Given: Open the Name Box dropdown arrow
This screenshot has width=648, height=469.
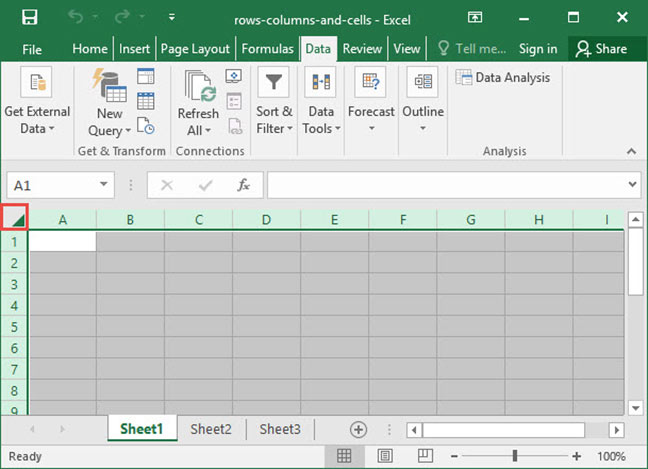Looking at the screenshot, I should [104, 184].
